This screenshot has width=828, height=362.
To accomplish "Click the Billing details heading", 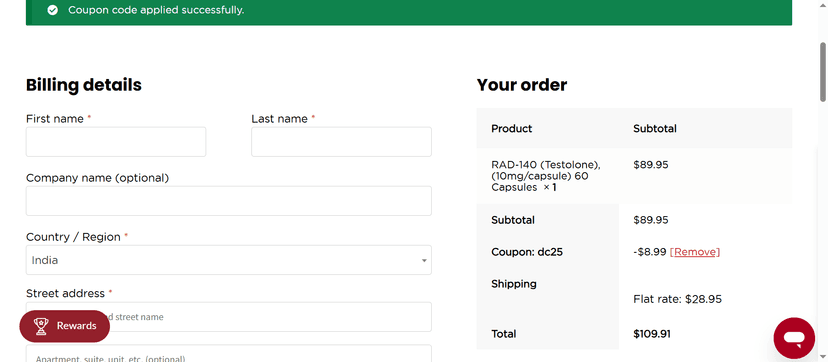I will pos(83,85).
